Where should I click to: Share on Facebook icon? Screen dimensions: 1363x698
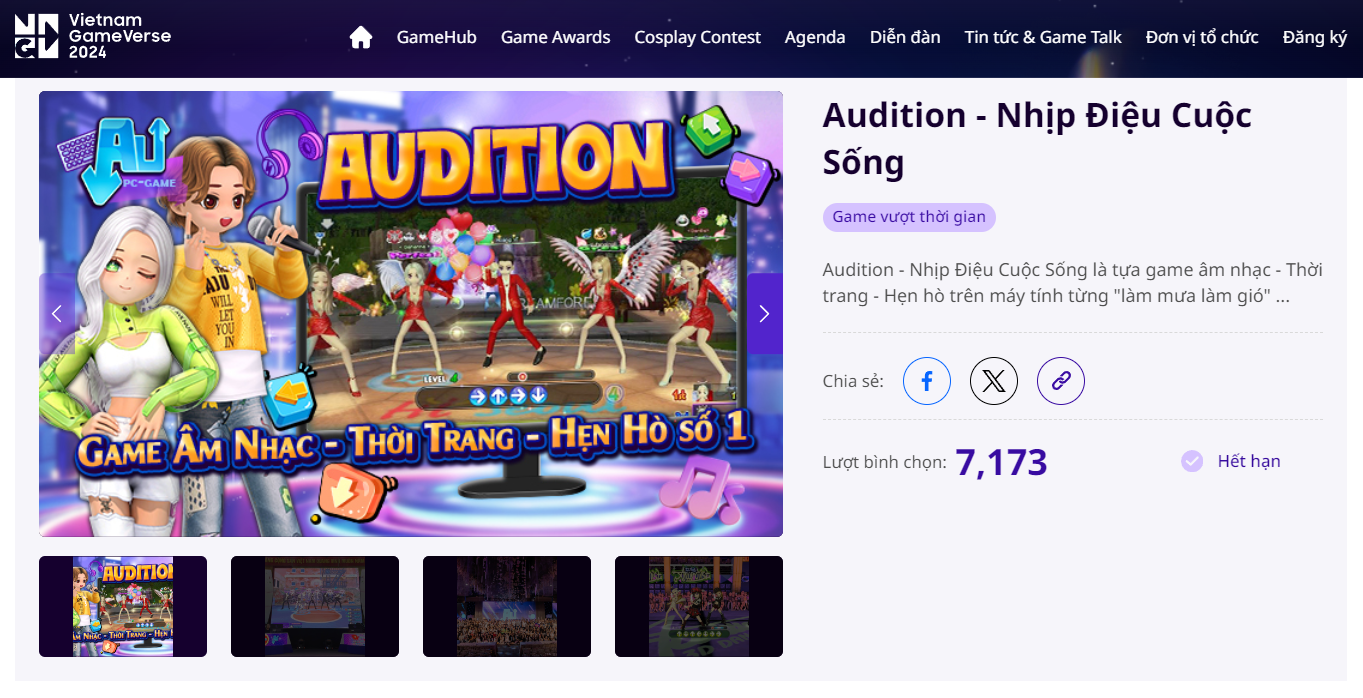click(927, 381)
